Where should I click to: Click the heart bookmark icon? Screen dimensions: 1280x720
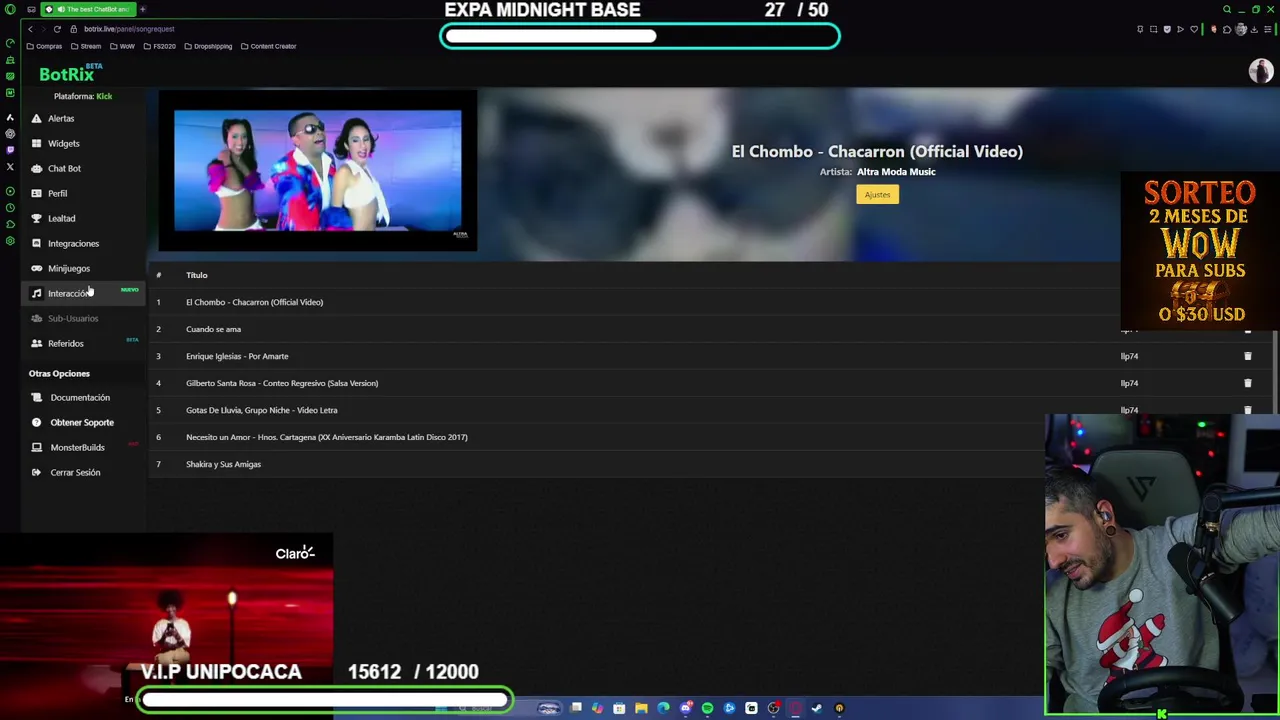pos(1194,29)
